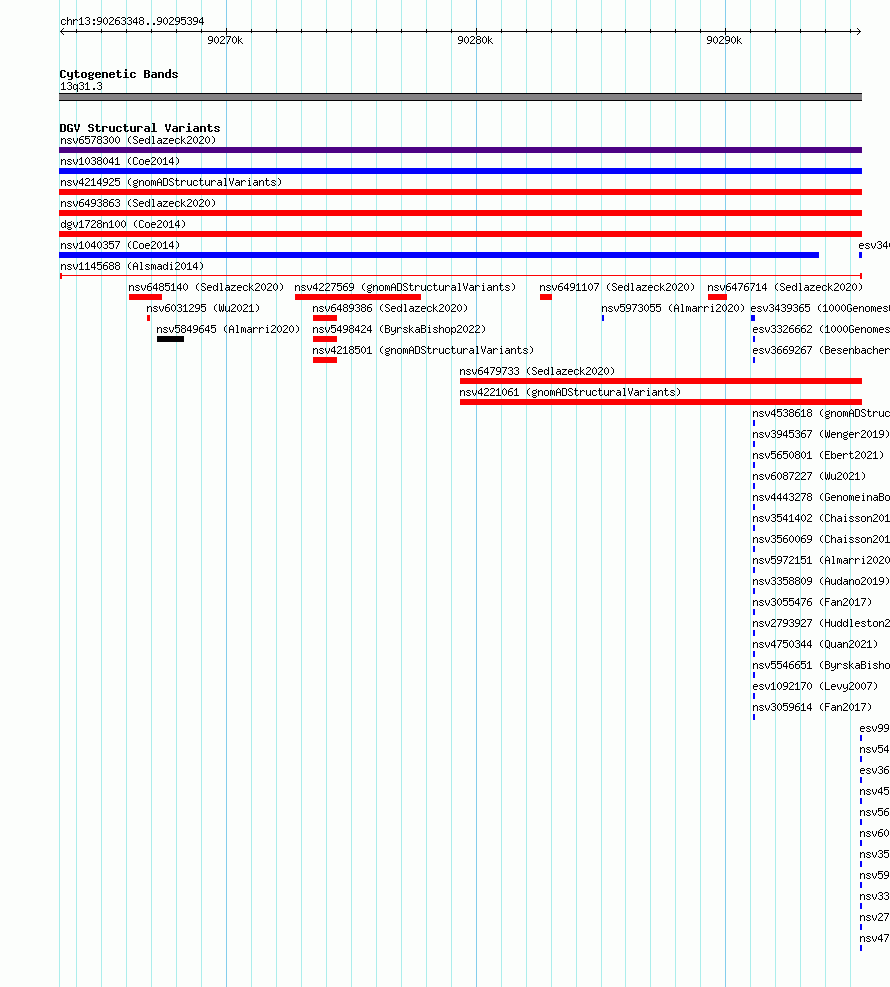Click the purple nsv6578300 variant bar

pyautogui.click(x=461, y=150)
